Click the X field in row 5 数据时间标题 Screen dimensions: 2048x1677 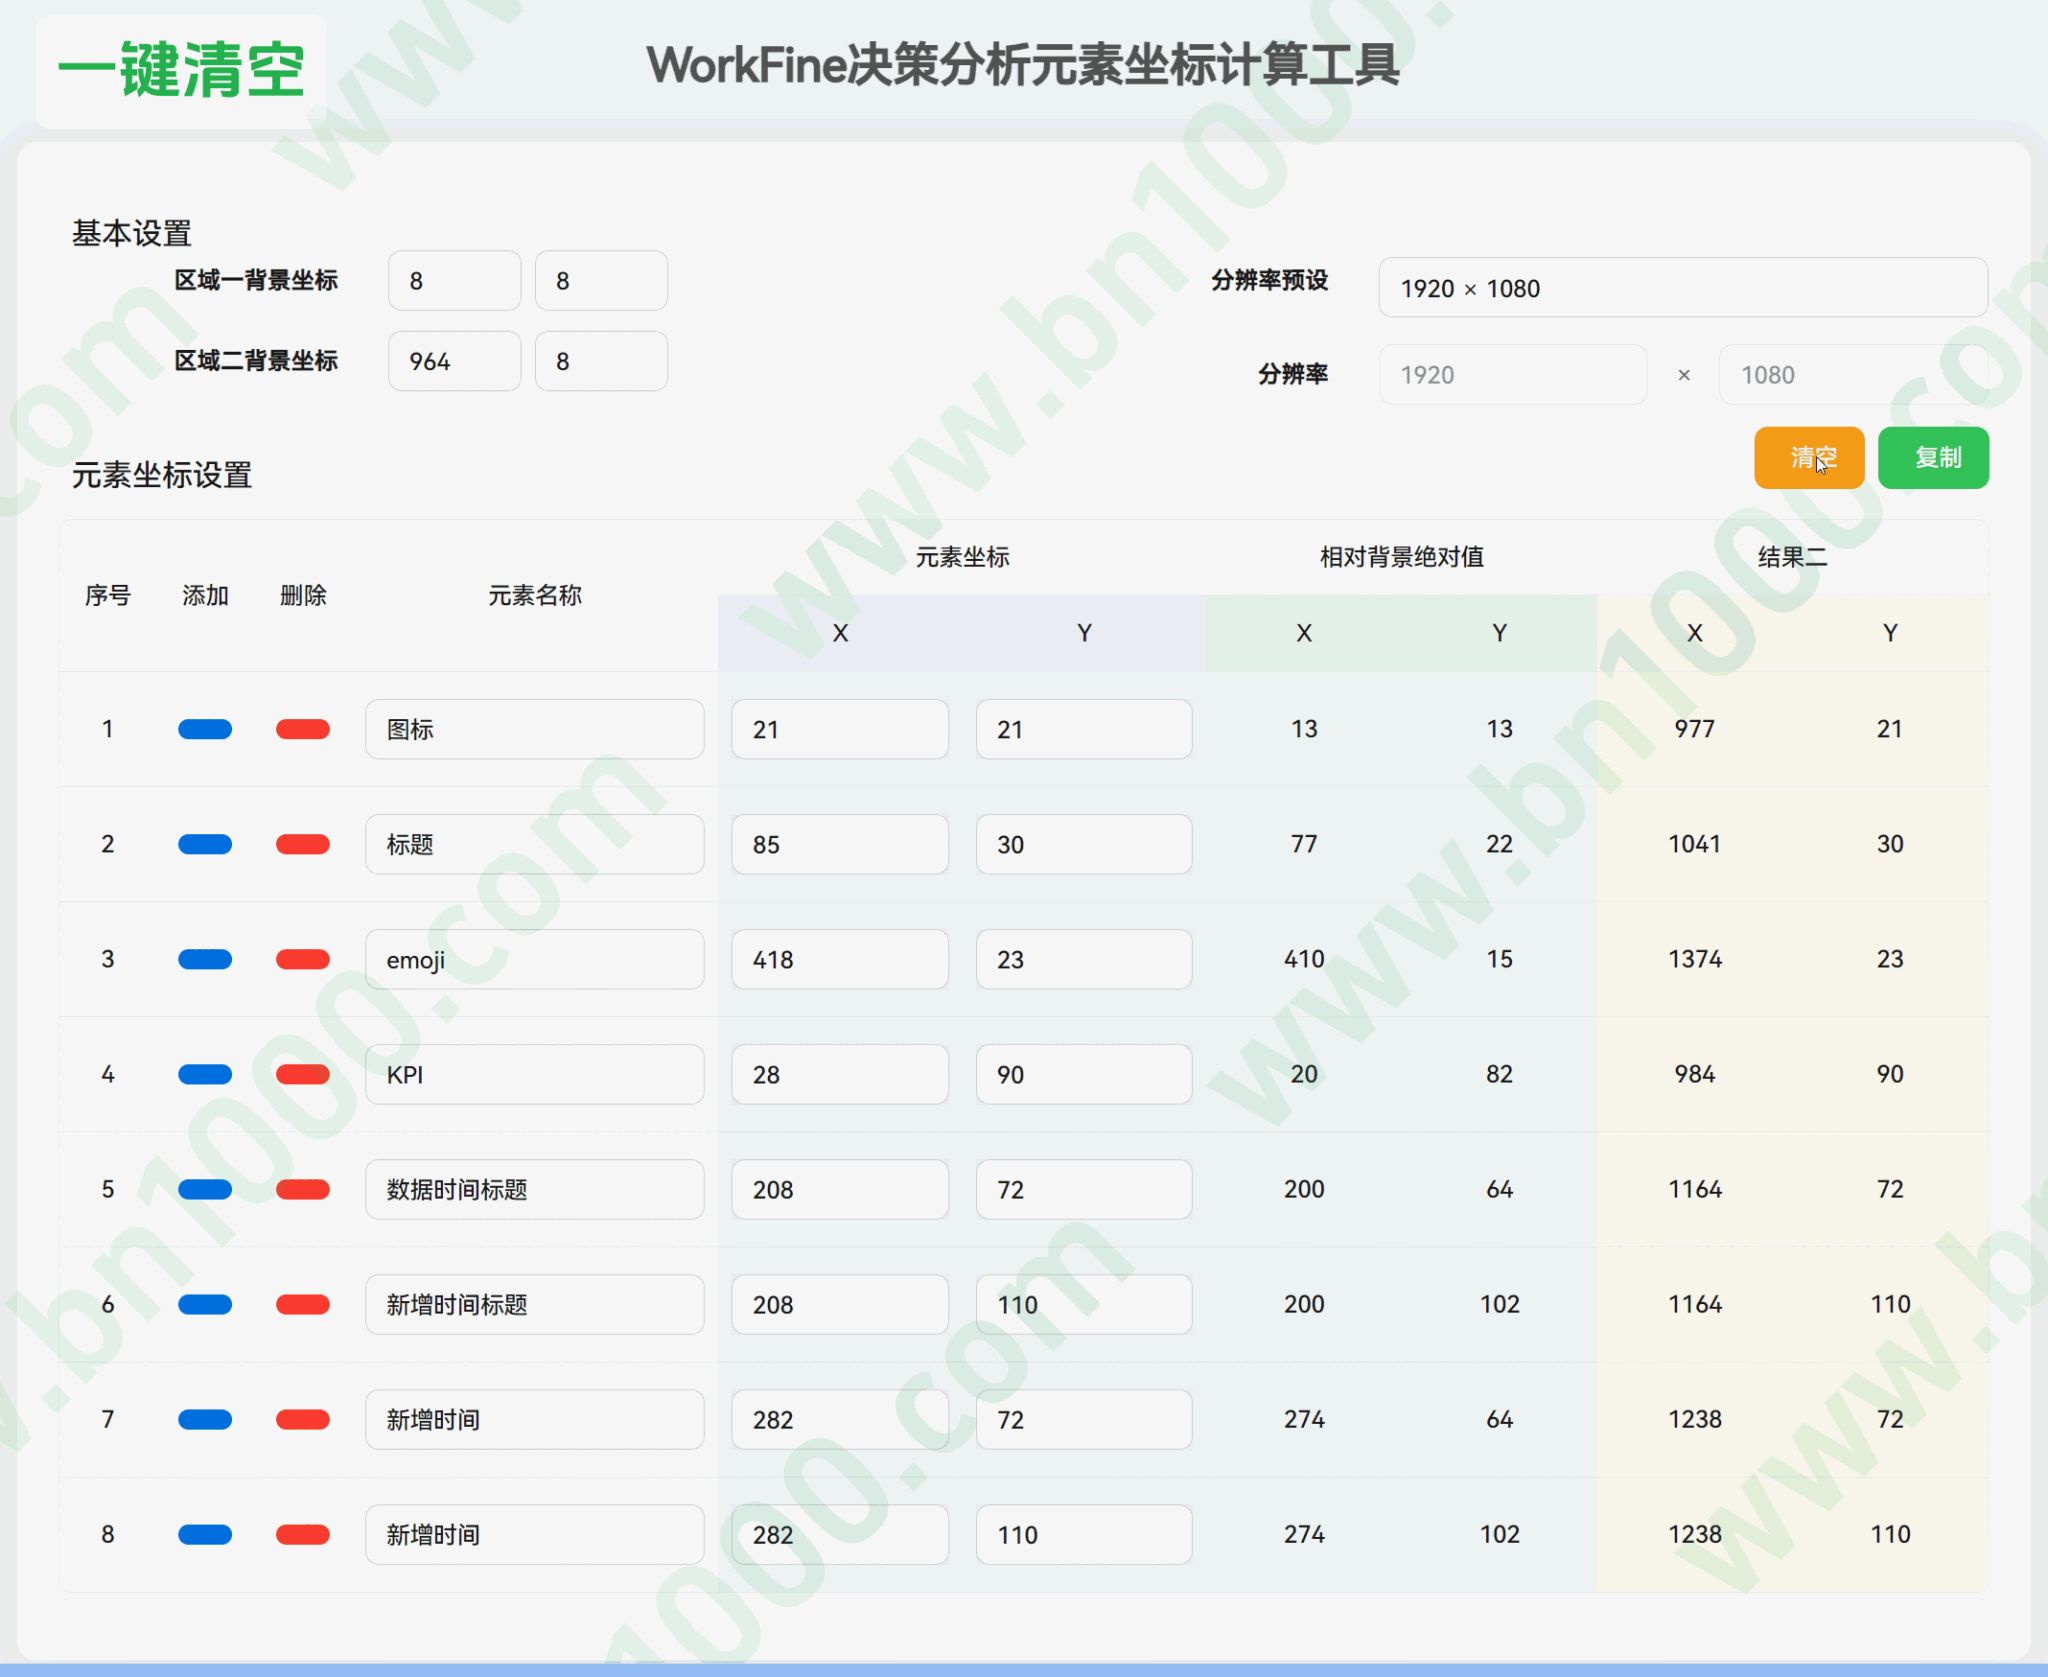pyautogui.click(x=840, y=1189)
